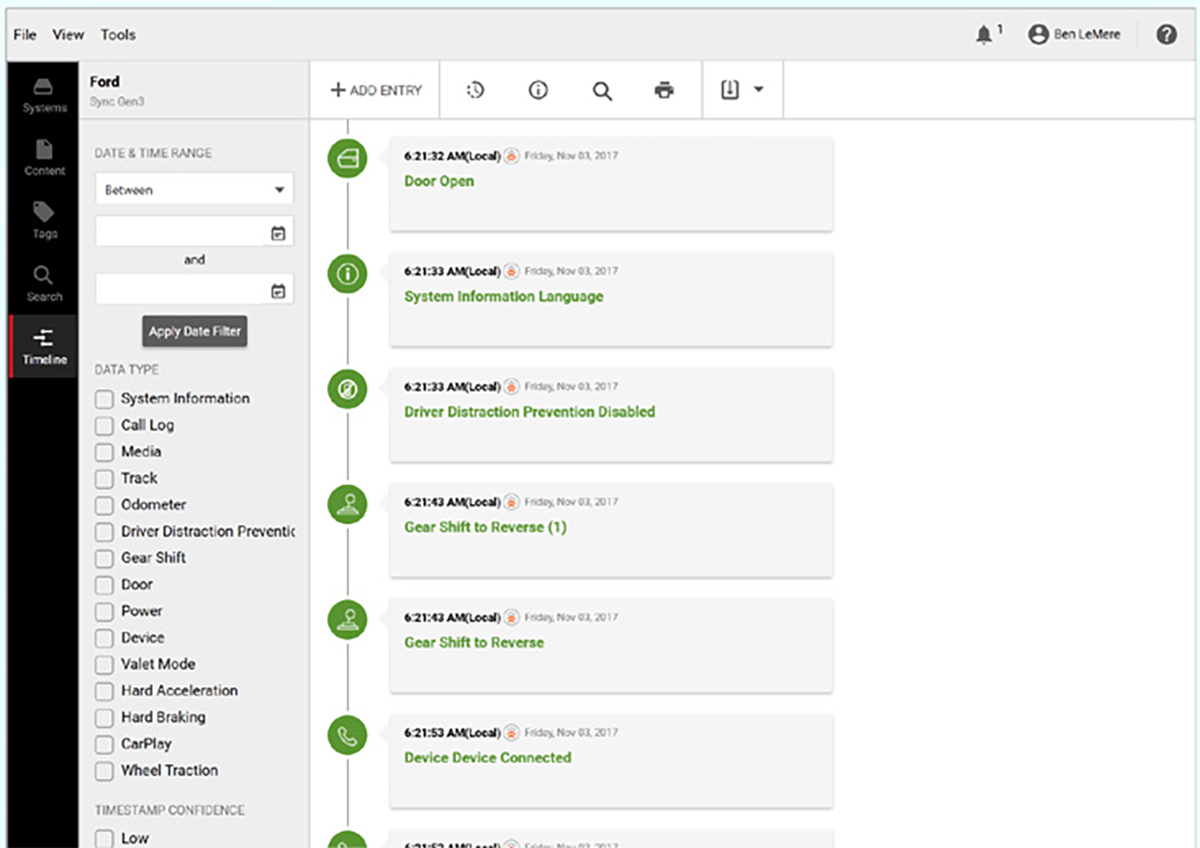Image resolution: width=1200 pixels, height=848 pixels.
Task: Check the Gear Shift data type
Action: (105, 559)
